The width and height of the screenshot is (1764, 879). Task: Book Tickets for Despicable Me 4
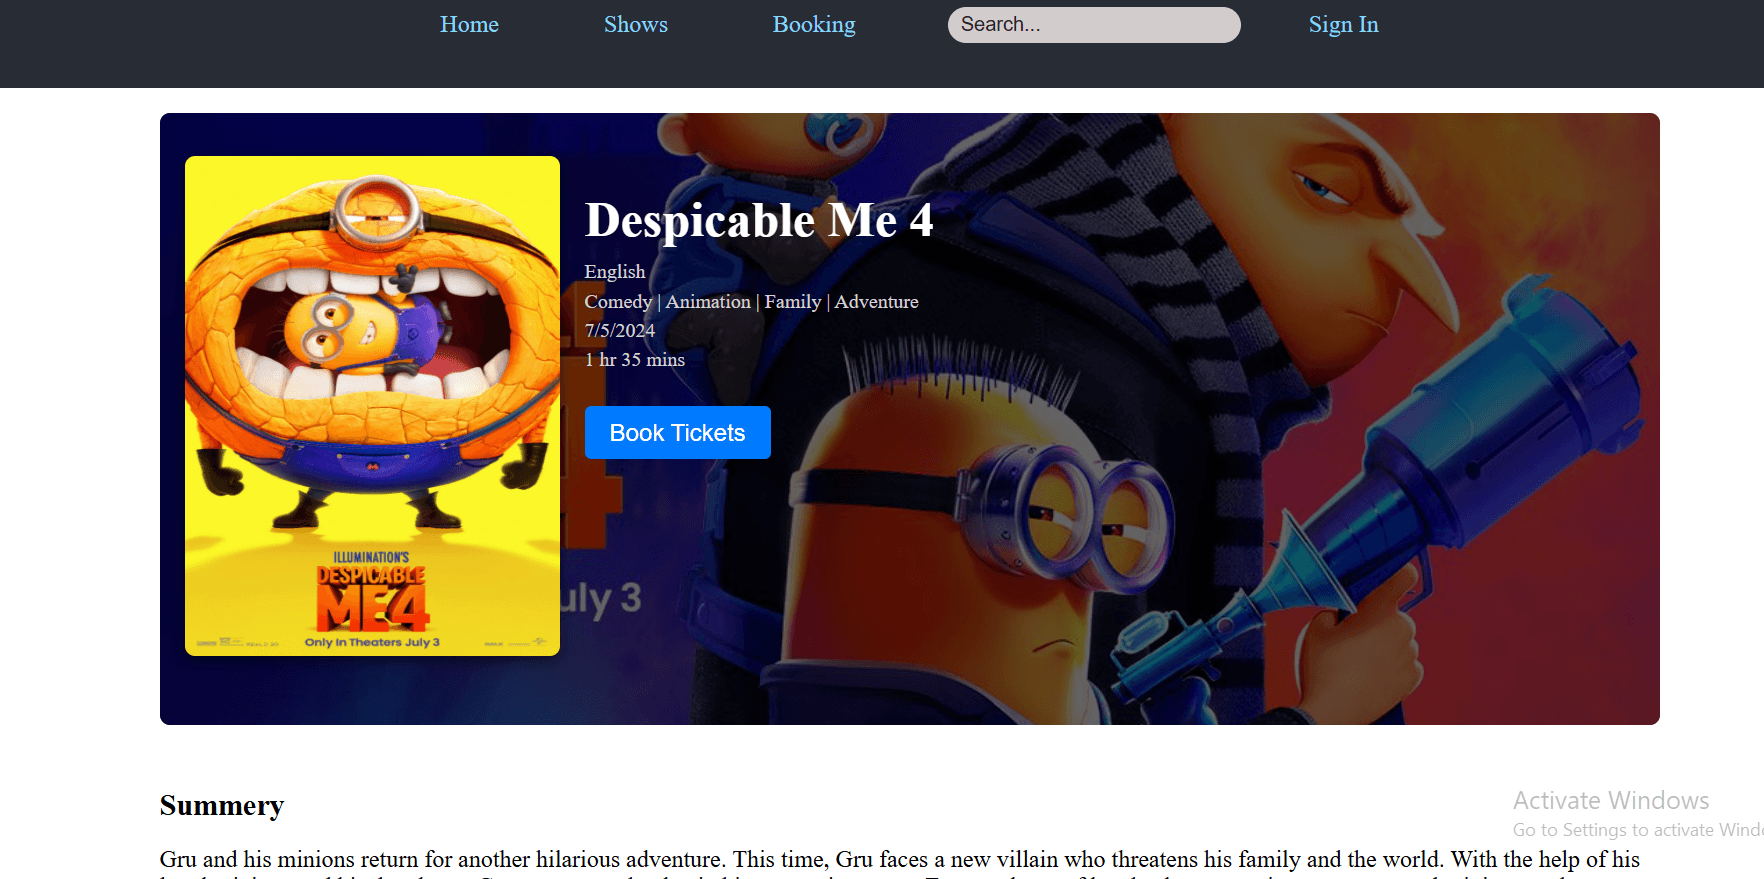pyautogui.click(x=678, y=433)
